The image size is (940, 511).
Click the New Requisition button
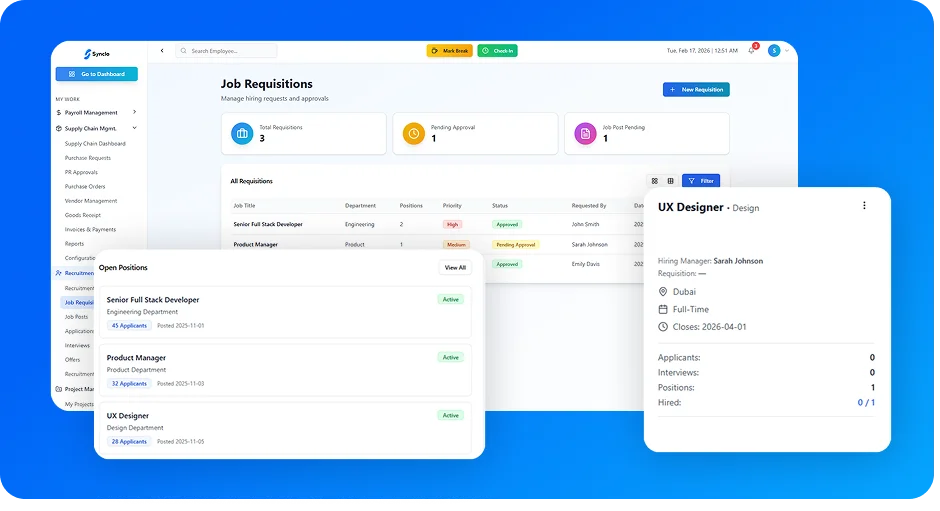pos(696,90)
